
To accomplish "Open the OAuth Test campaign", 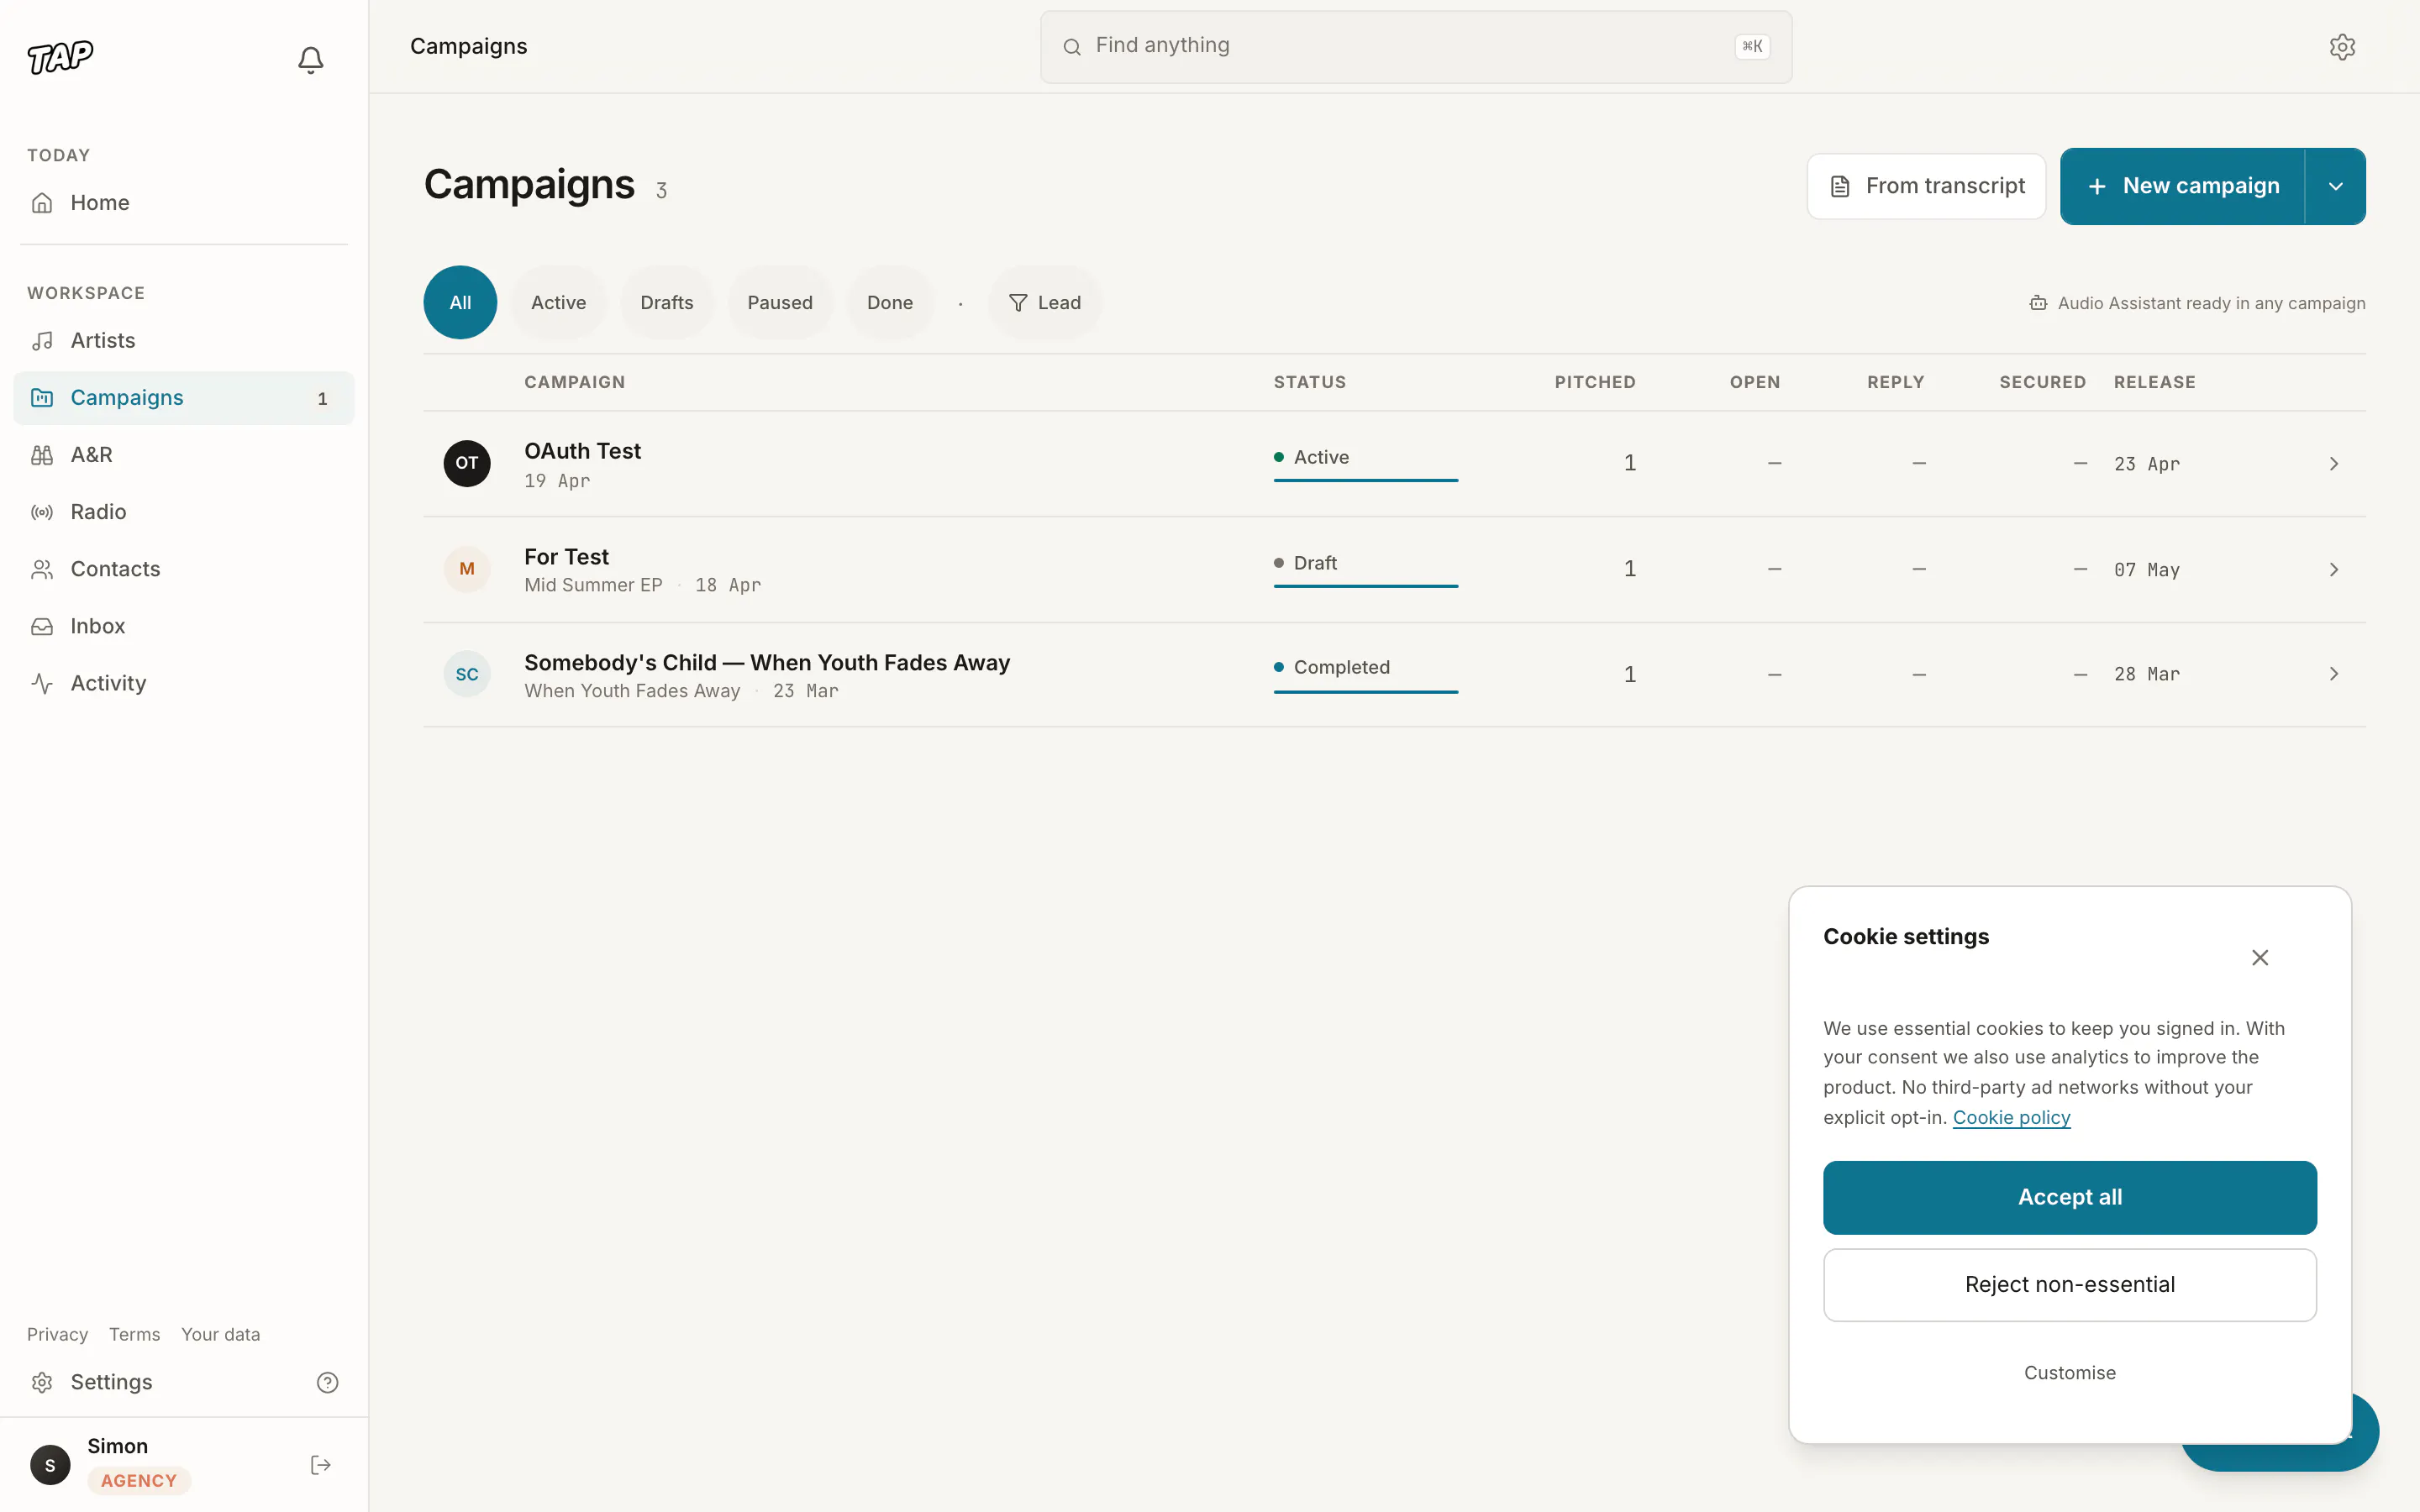I will [1394, 464].
